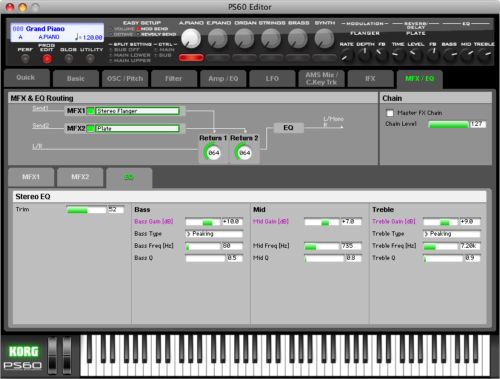The width and height of the screenshot is (500, 379).
Task: Click the E.PIANO volume knob
Action: [x=218, y=38]
